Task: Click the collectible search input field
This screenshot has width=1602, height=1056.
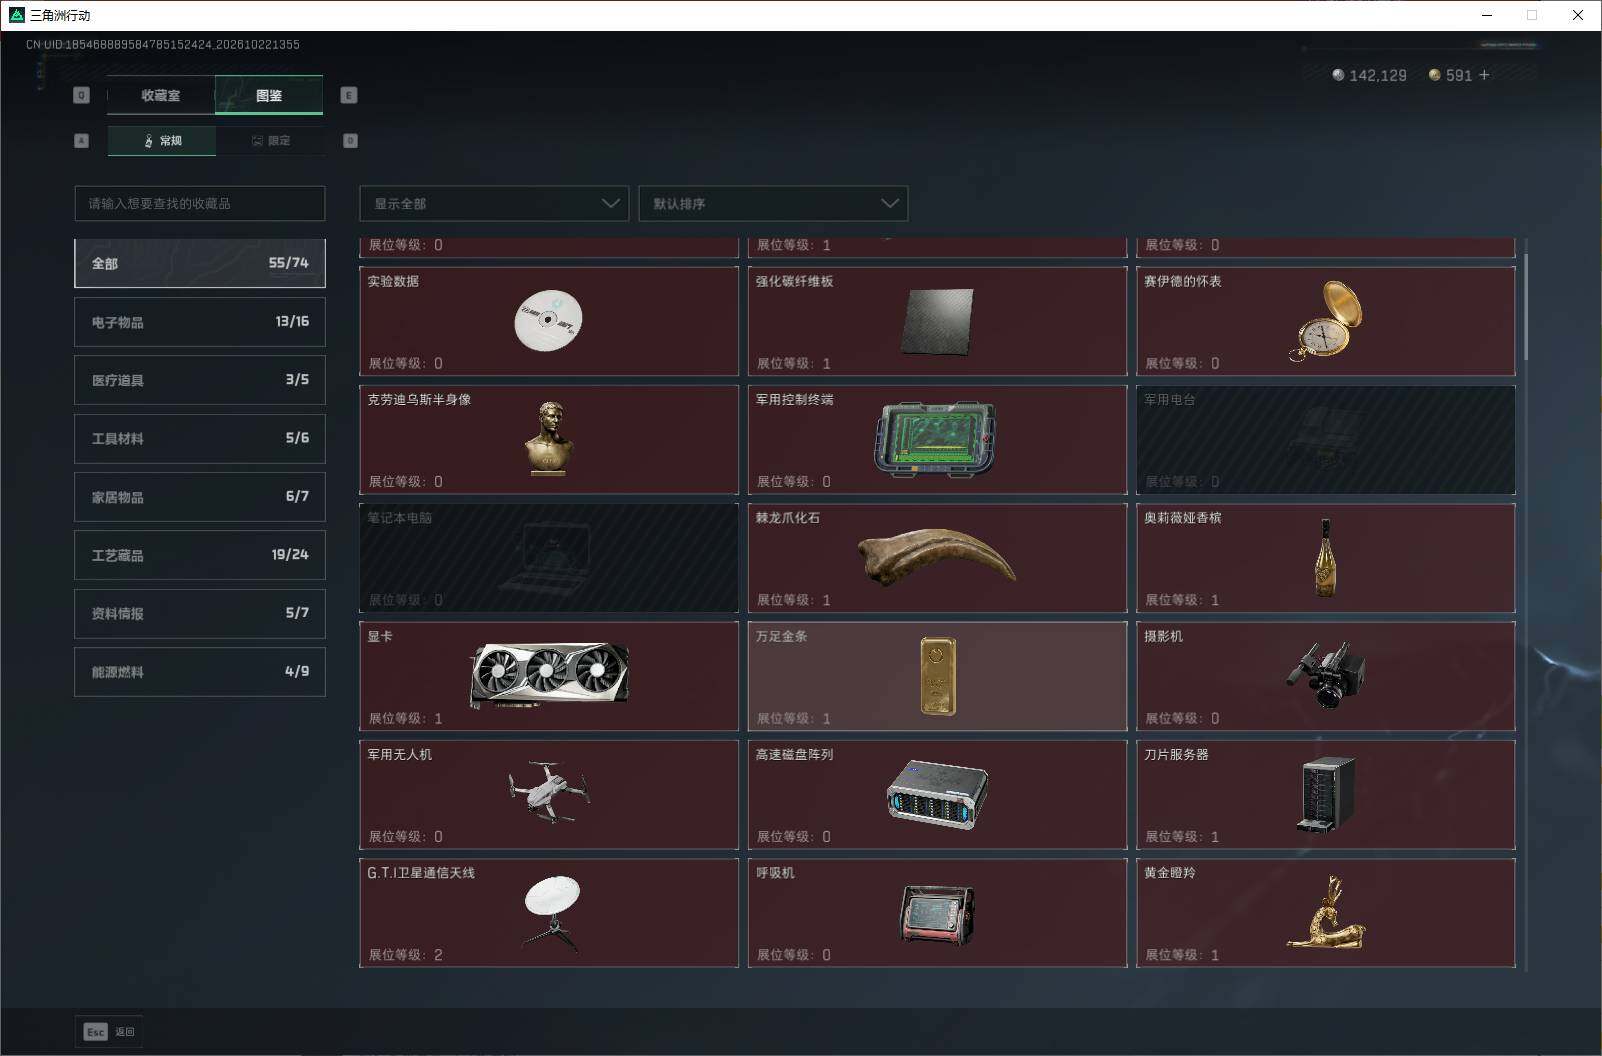Action: pyautogui.click(x=200, y=203)
